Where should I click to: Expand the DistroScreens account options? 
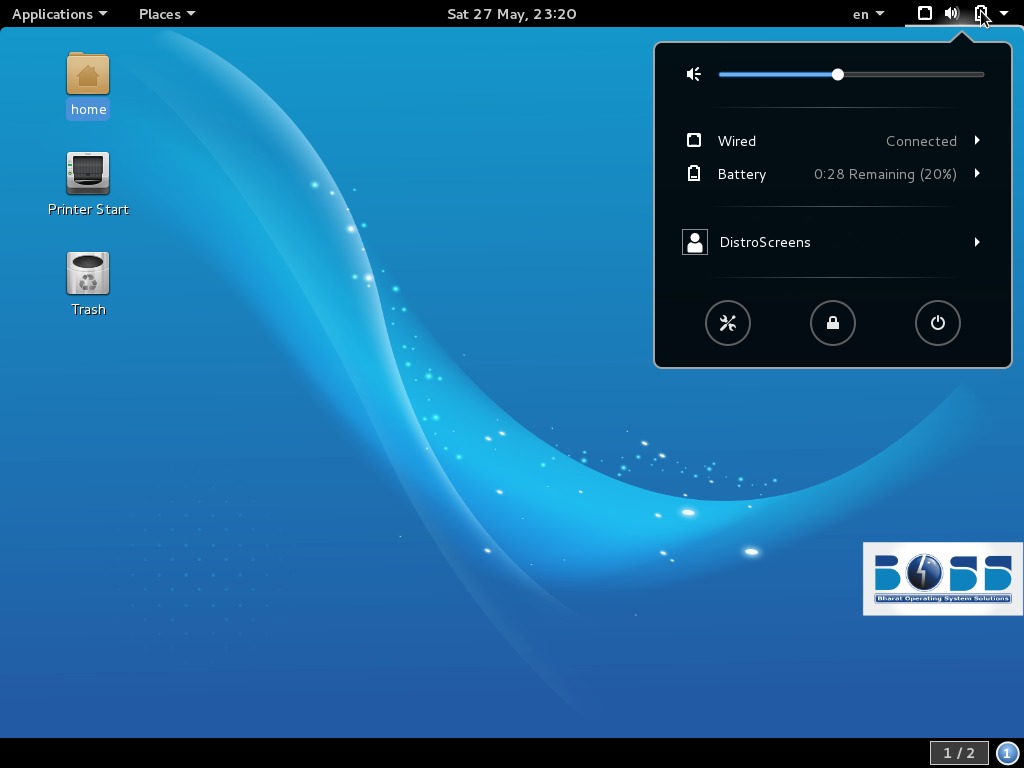[977, 242]
